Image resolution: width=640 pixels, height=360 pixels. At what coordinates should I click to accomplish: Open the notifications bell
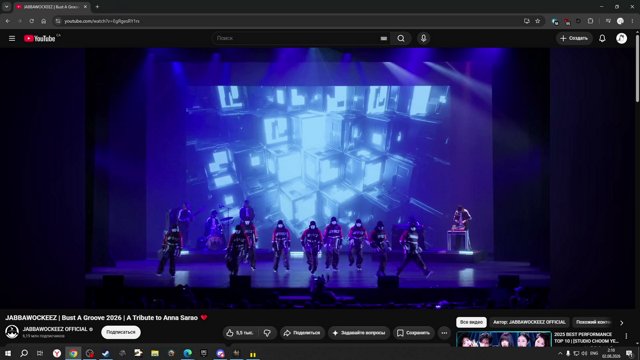[x=602, y=38]
